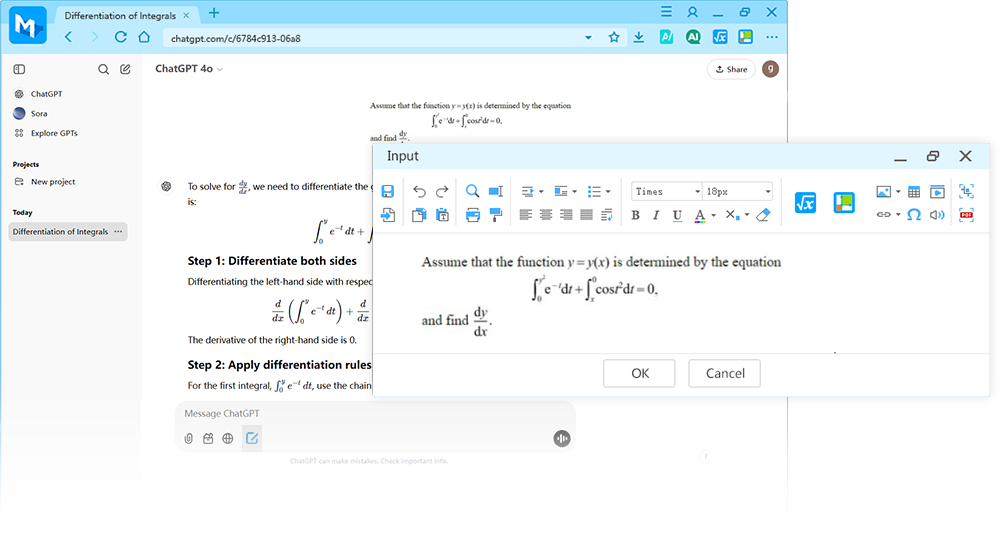Align text left in Input editor
Image resolution: width=1000 pixels, height=543 pixels.
[x=526, y=215]
